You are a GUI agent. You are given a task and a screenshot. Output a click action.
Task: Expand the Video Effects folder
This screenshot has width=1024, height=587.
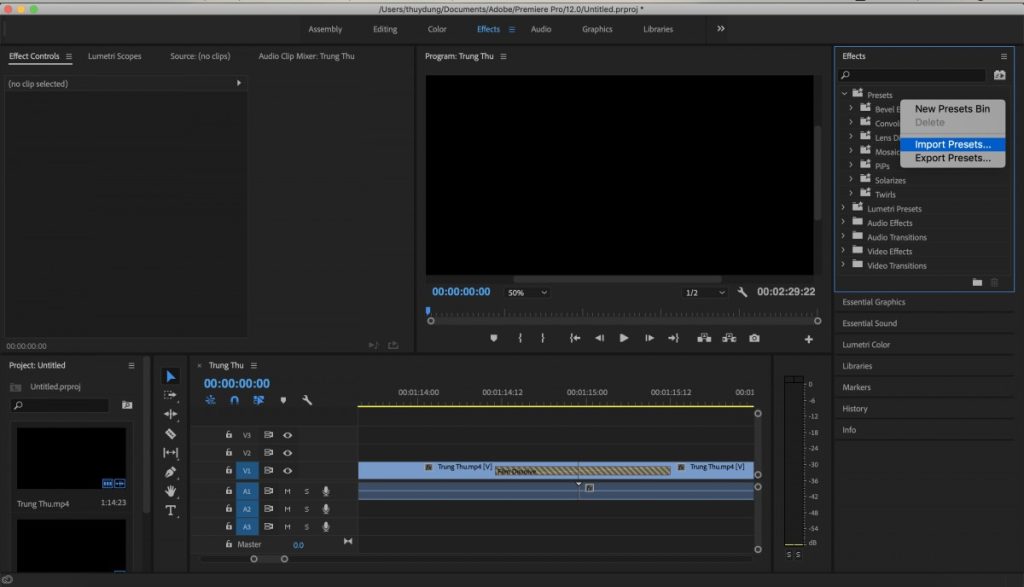click(x=843, y=251)
